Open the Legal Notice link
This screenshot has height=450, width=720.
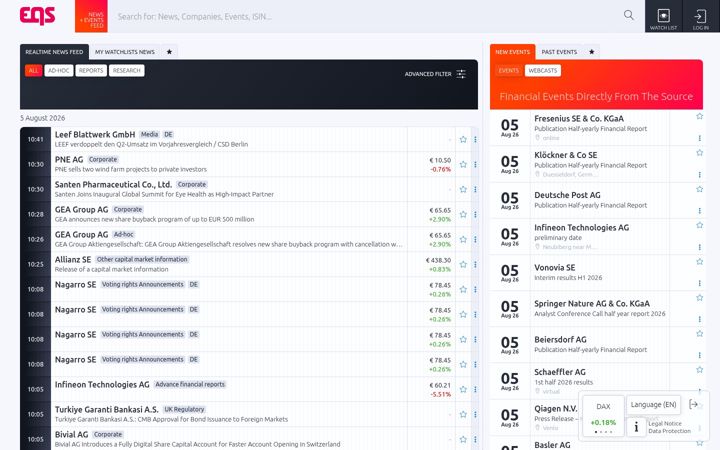coord(665,423)
